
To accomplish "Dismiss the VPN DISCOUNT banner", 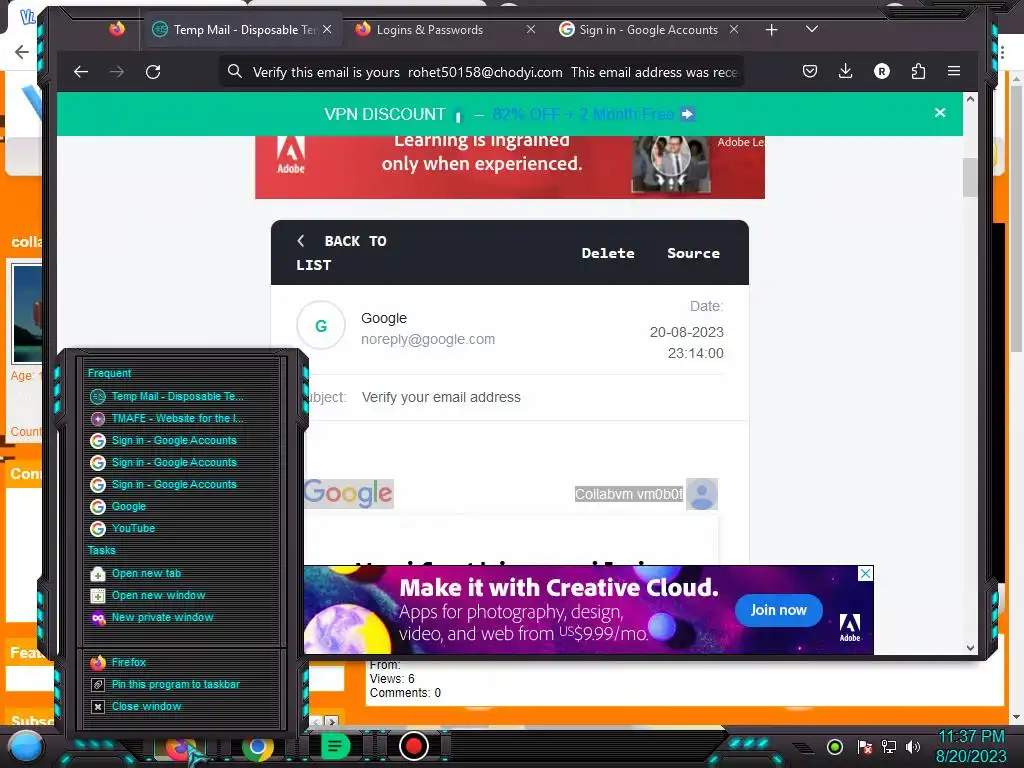I will point(940,113).
